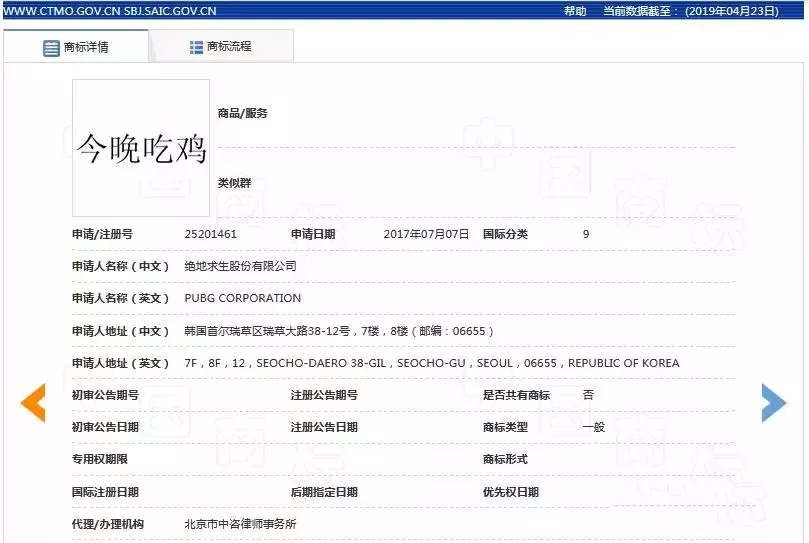Image resolution: width=809 pixels, height=543 pixels.
Task: Select the application date 2017年07月07日
Action: (x=426, y=234)
